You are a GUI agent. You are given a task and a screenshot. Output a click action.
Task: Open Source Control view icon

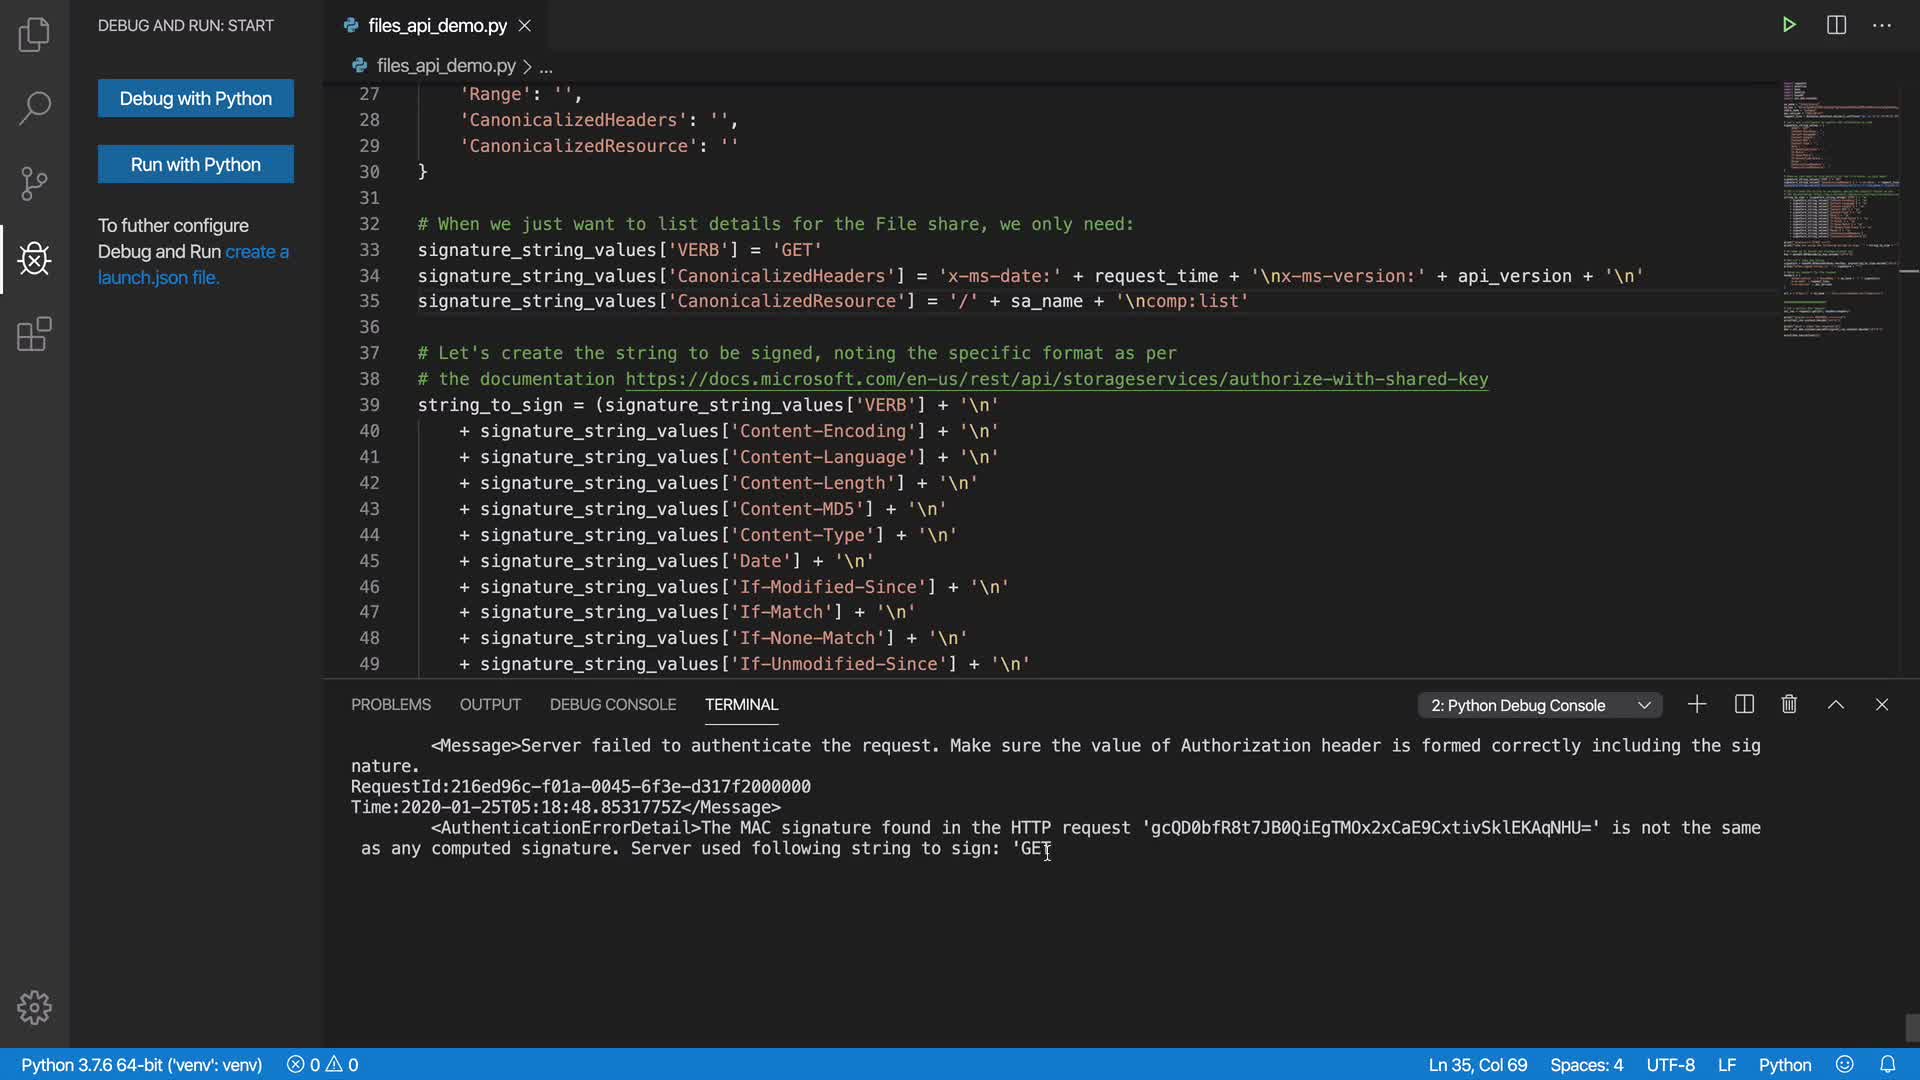pos(34,183)
